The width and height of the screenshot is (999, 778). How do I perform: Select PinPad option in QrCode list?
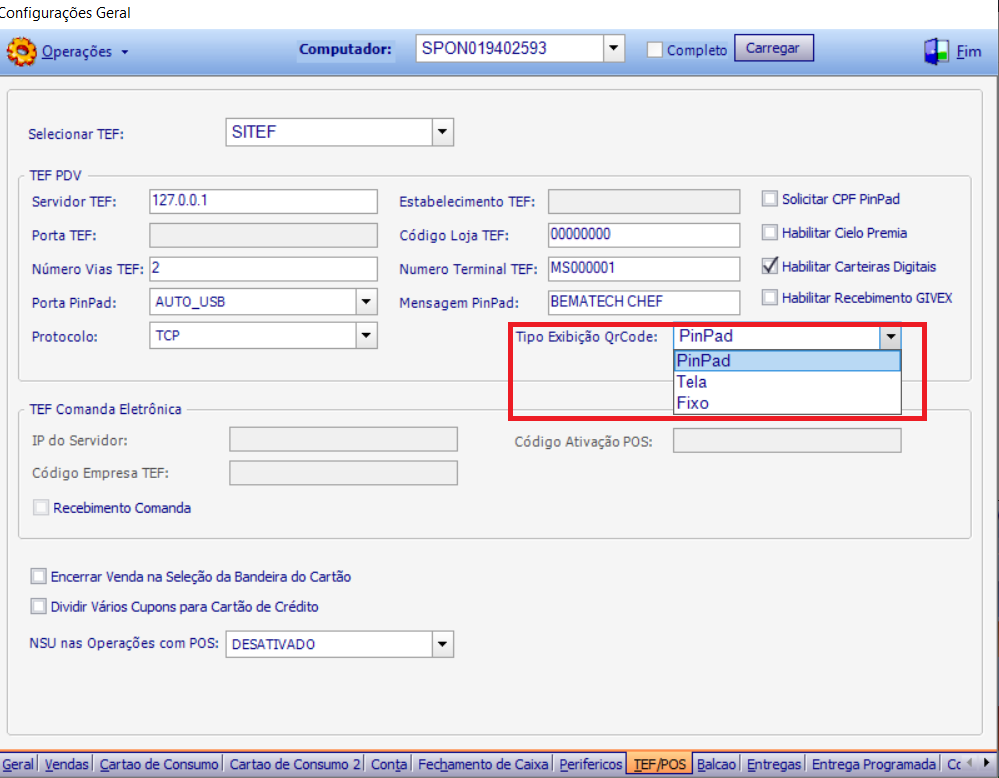tap(787, 361)
